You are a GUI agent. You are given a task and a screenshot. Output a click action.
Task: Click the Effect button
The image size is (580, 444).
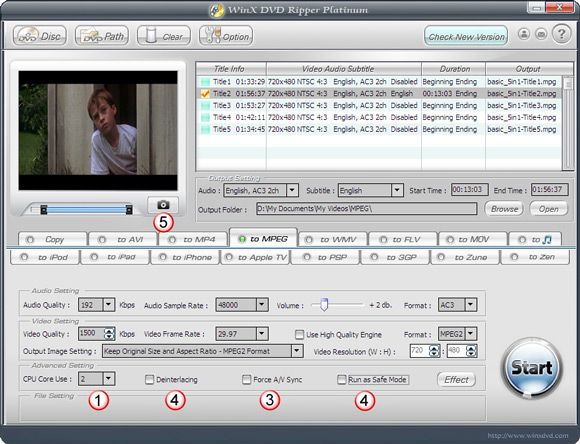[456, 380]
